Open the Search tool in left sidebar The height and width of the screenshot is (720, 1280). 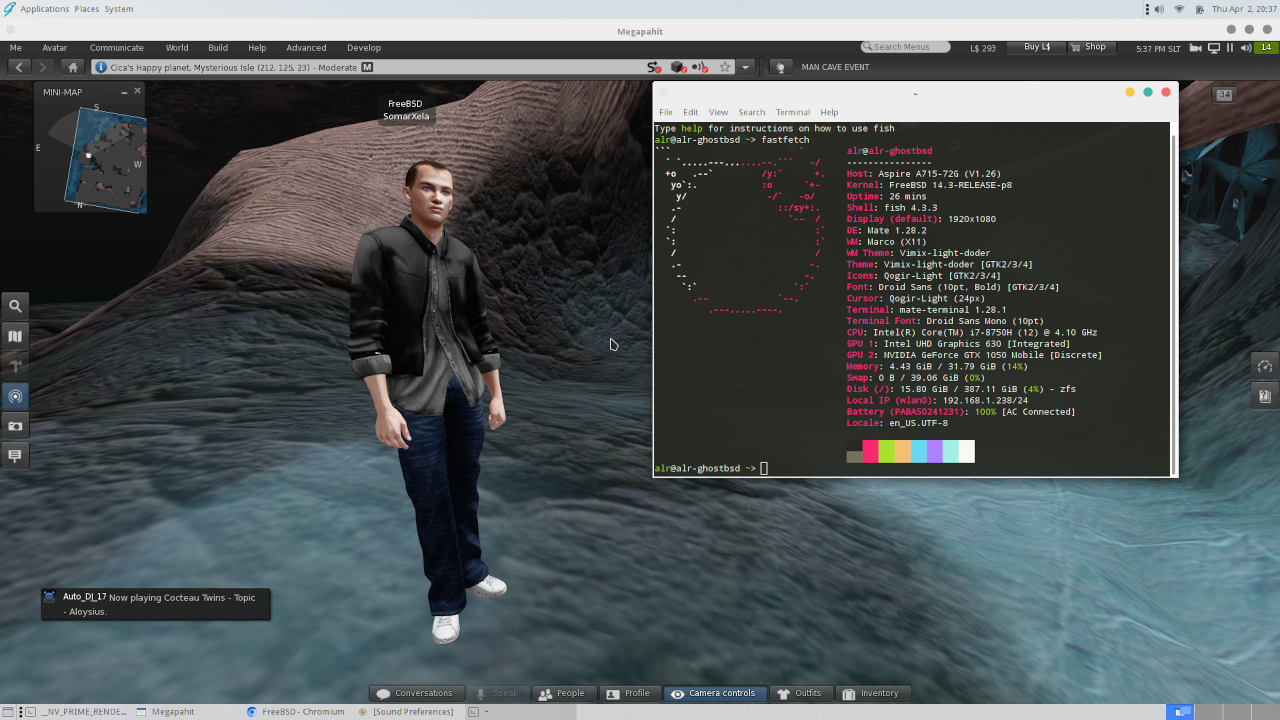pyautogui.click(x=15, y=306)
